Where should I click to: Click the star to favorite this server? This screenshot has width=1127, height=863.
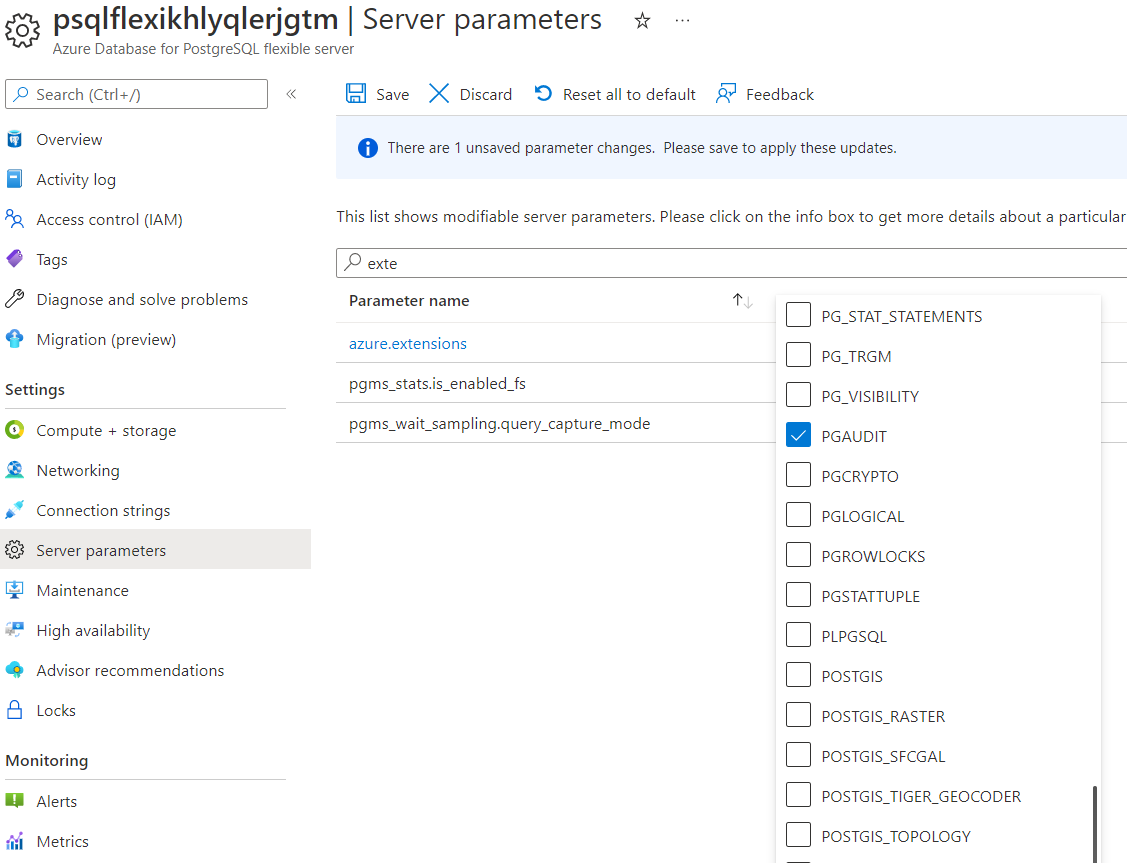click(641, 20)
